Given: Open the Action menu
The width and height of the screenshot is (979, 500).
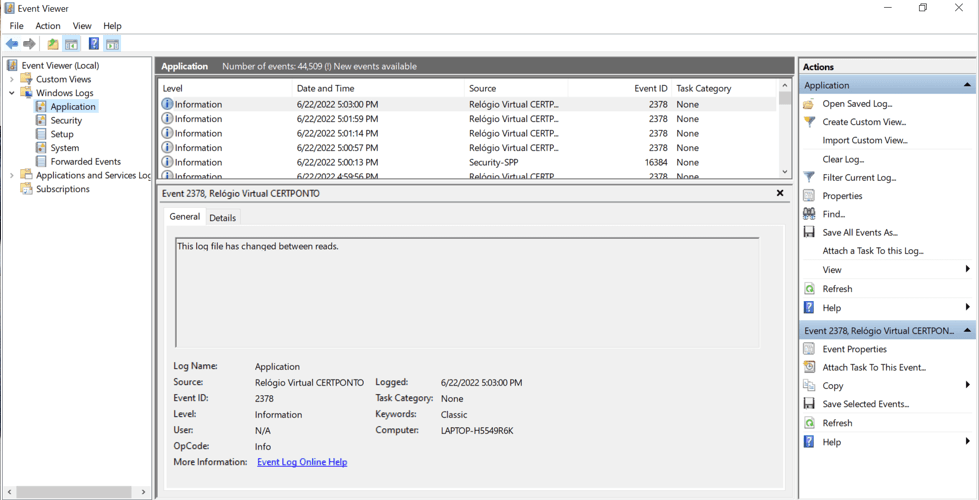Looking at the screenshot, I should coord(48,26).
